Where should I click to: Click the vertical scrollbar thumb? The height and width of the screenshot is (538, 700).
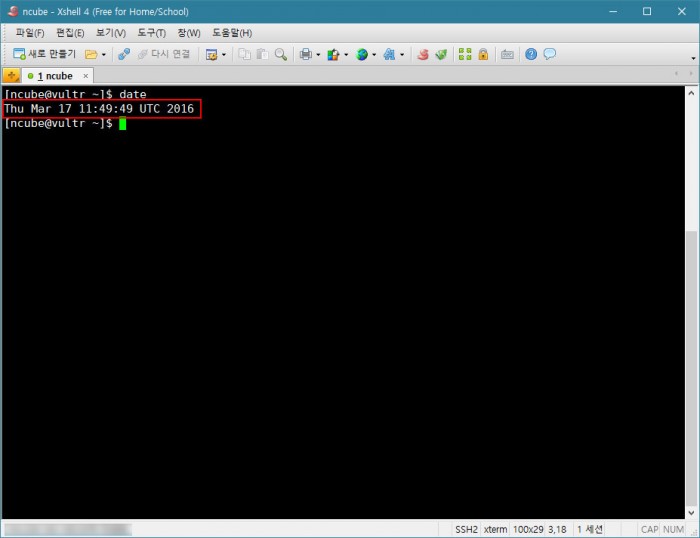tap(691, 368)
